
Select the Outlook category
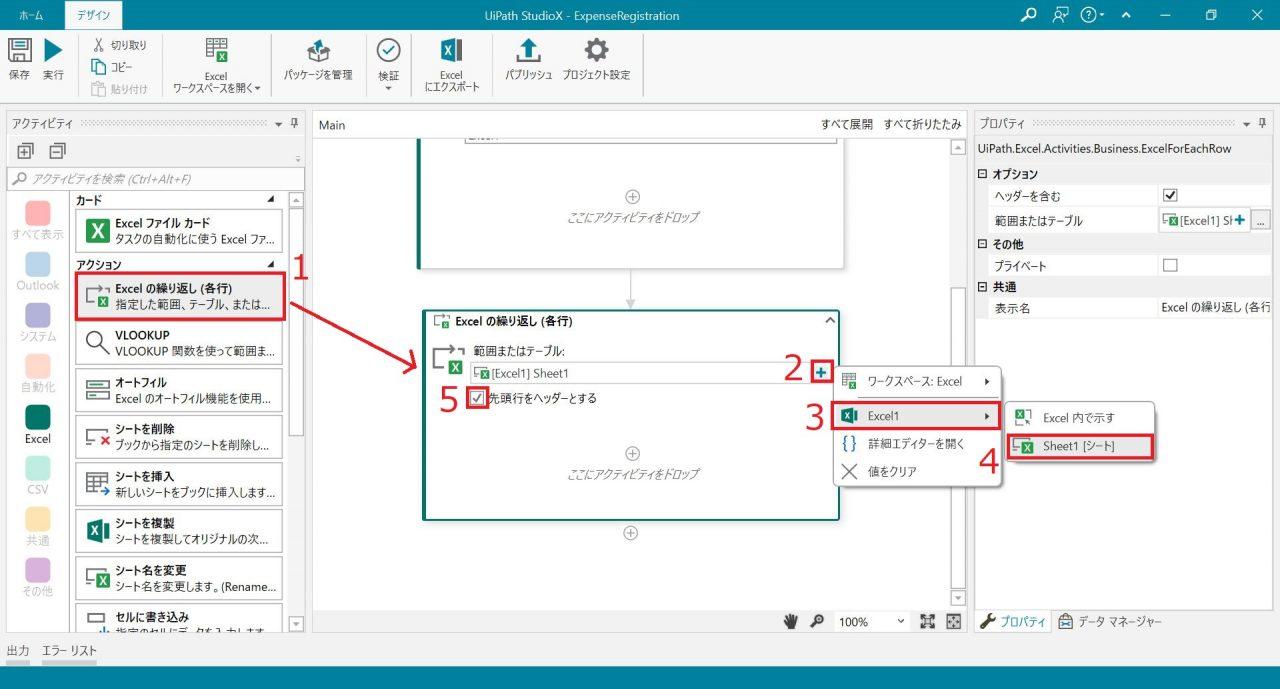[x=38, y=272]
